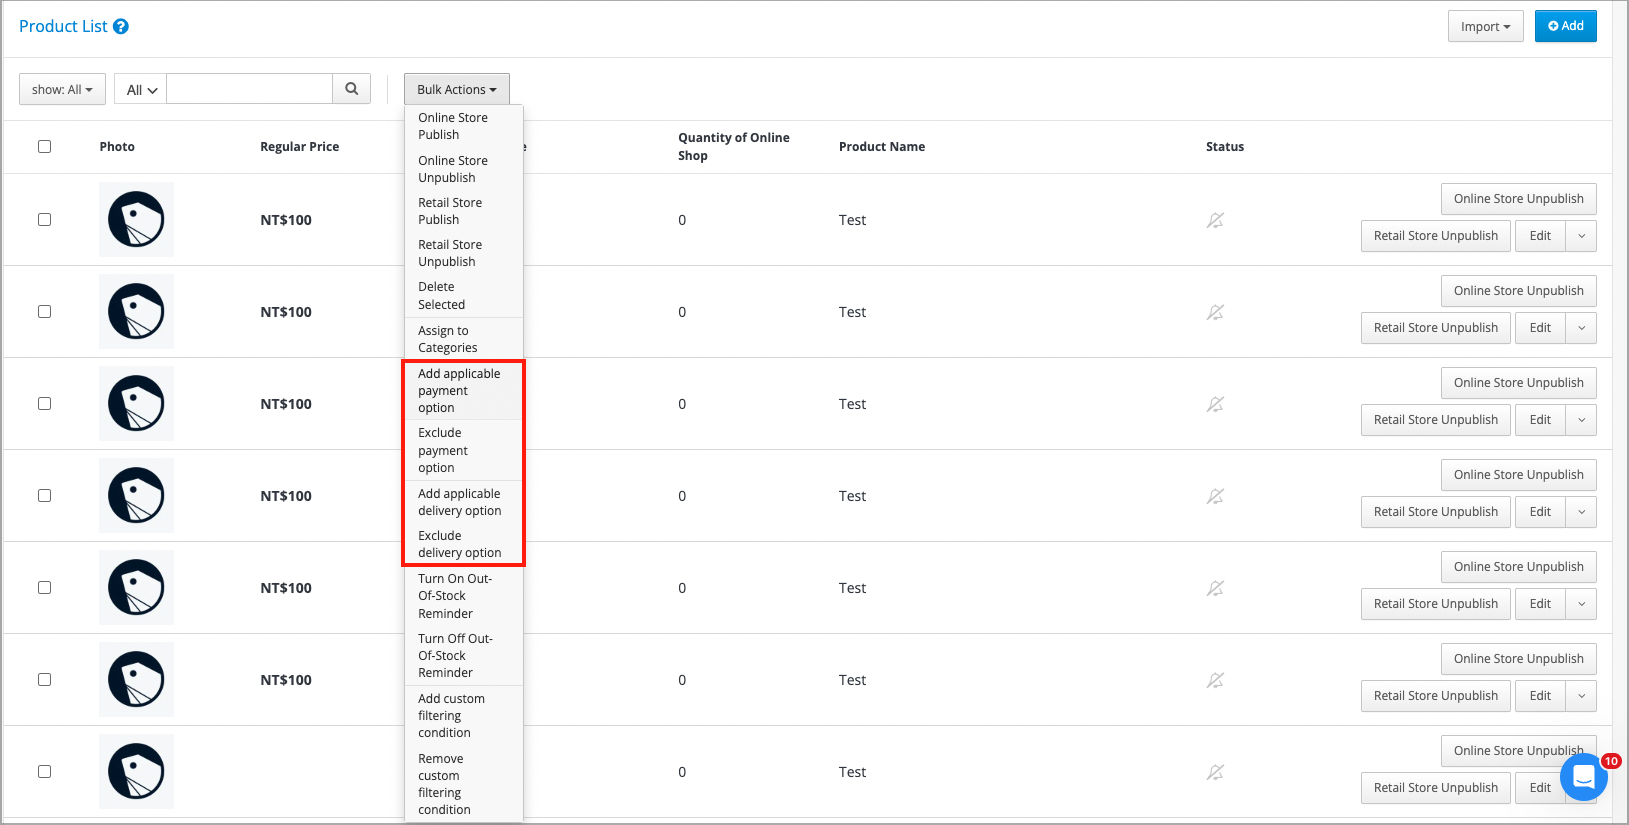Choose Turn On Out-Of-Stock Reminder
1629x825 pixels.
click(x=464, y=596)
